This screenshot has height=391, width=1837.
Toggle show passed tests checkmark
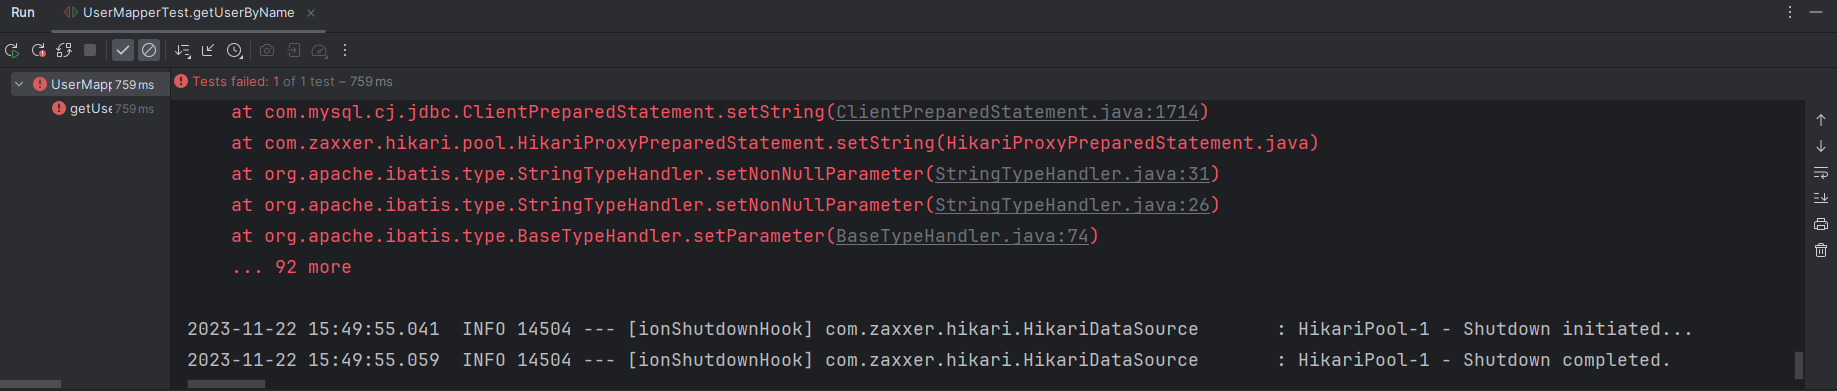coord(123,50)
